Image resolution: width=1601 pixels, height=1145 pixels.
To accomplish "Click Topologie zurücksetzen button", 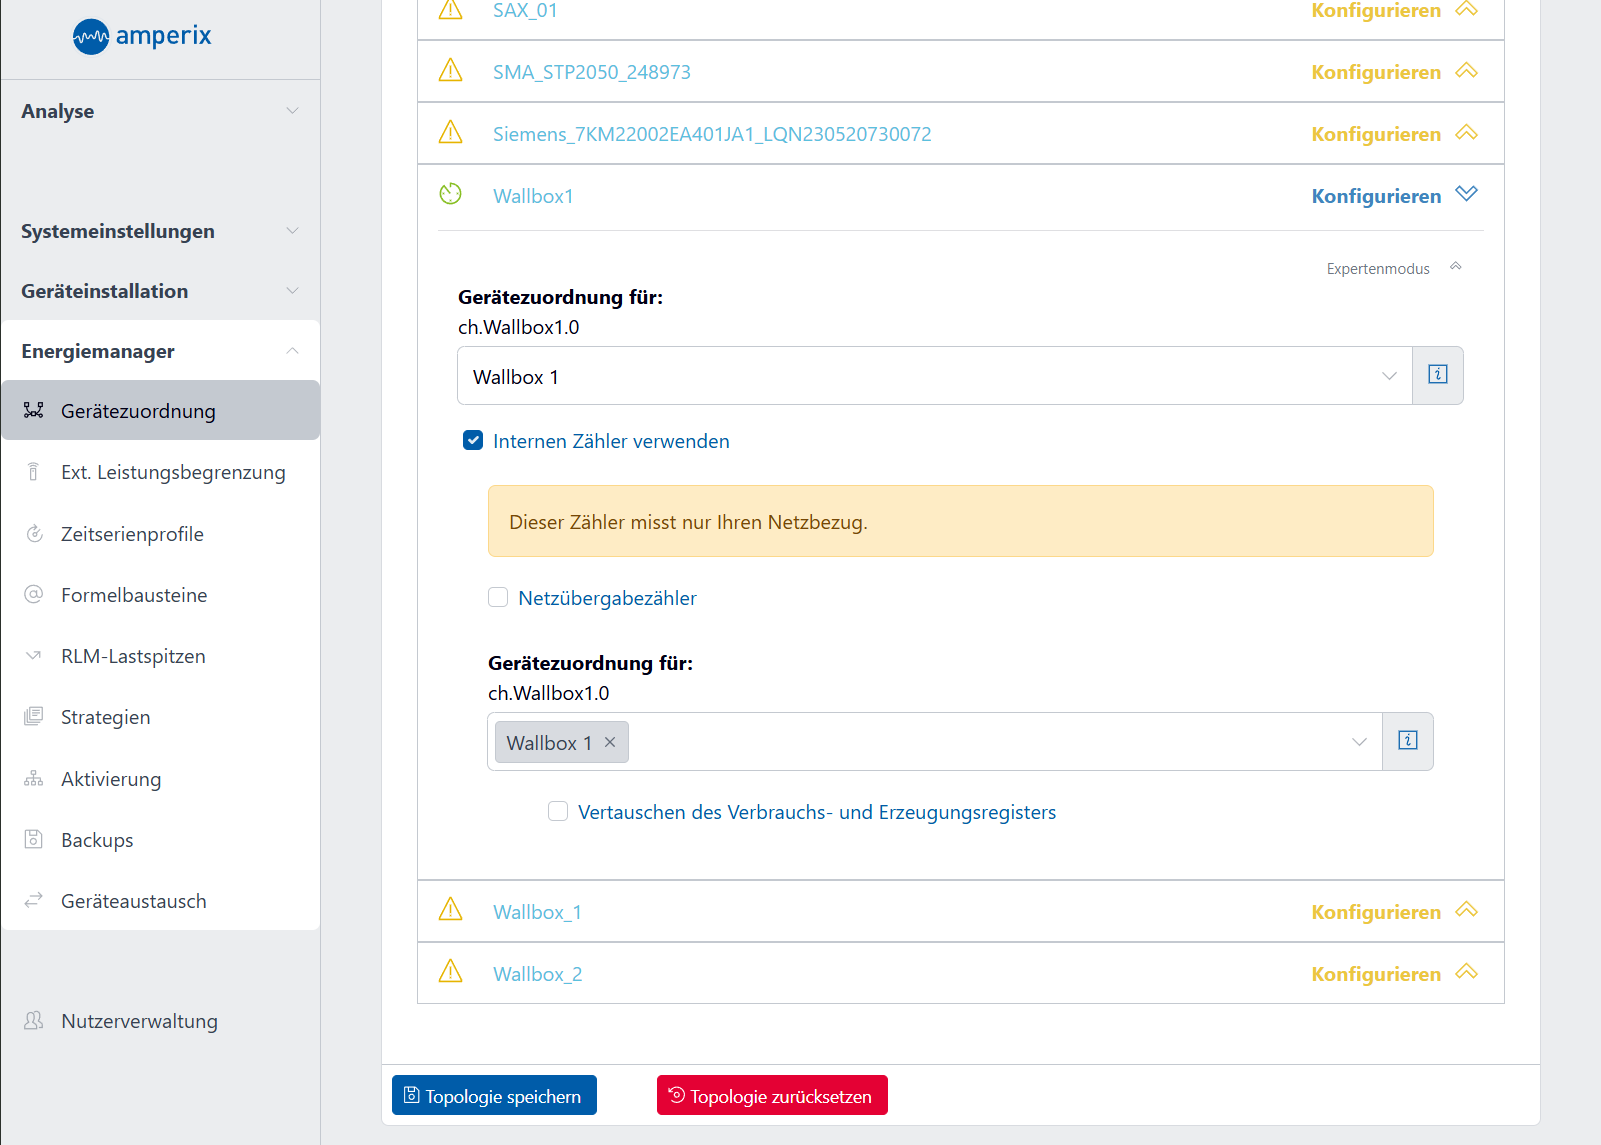I will pos(772,1096).
